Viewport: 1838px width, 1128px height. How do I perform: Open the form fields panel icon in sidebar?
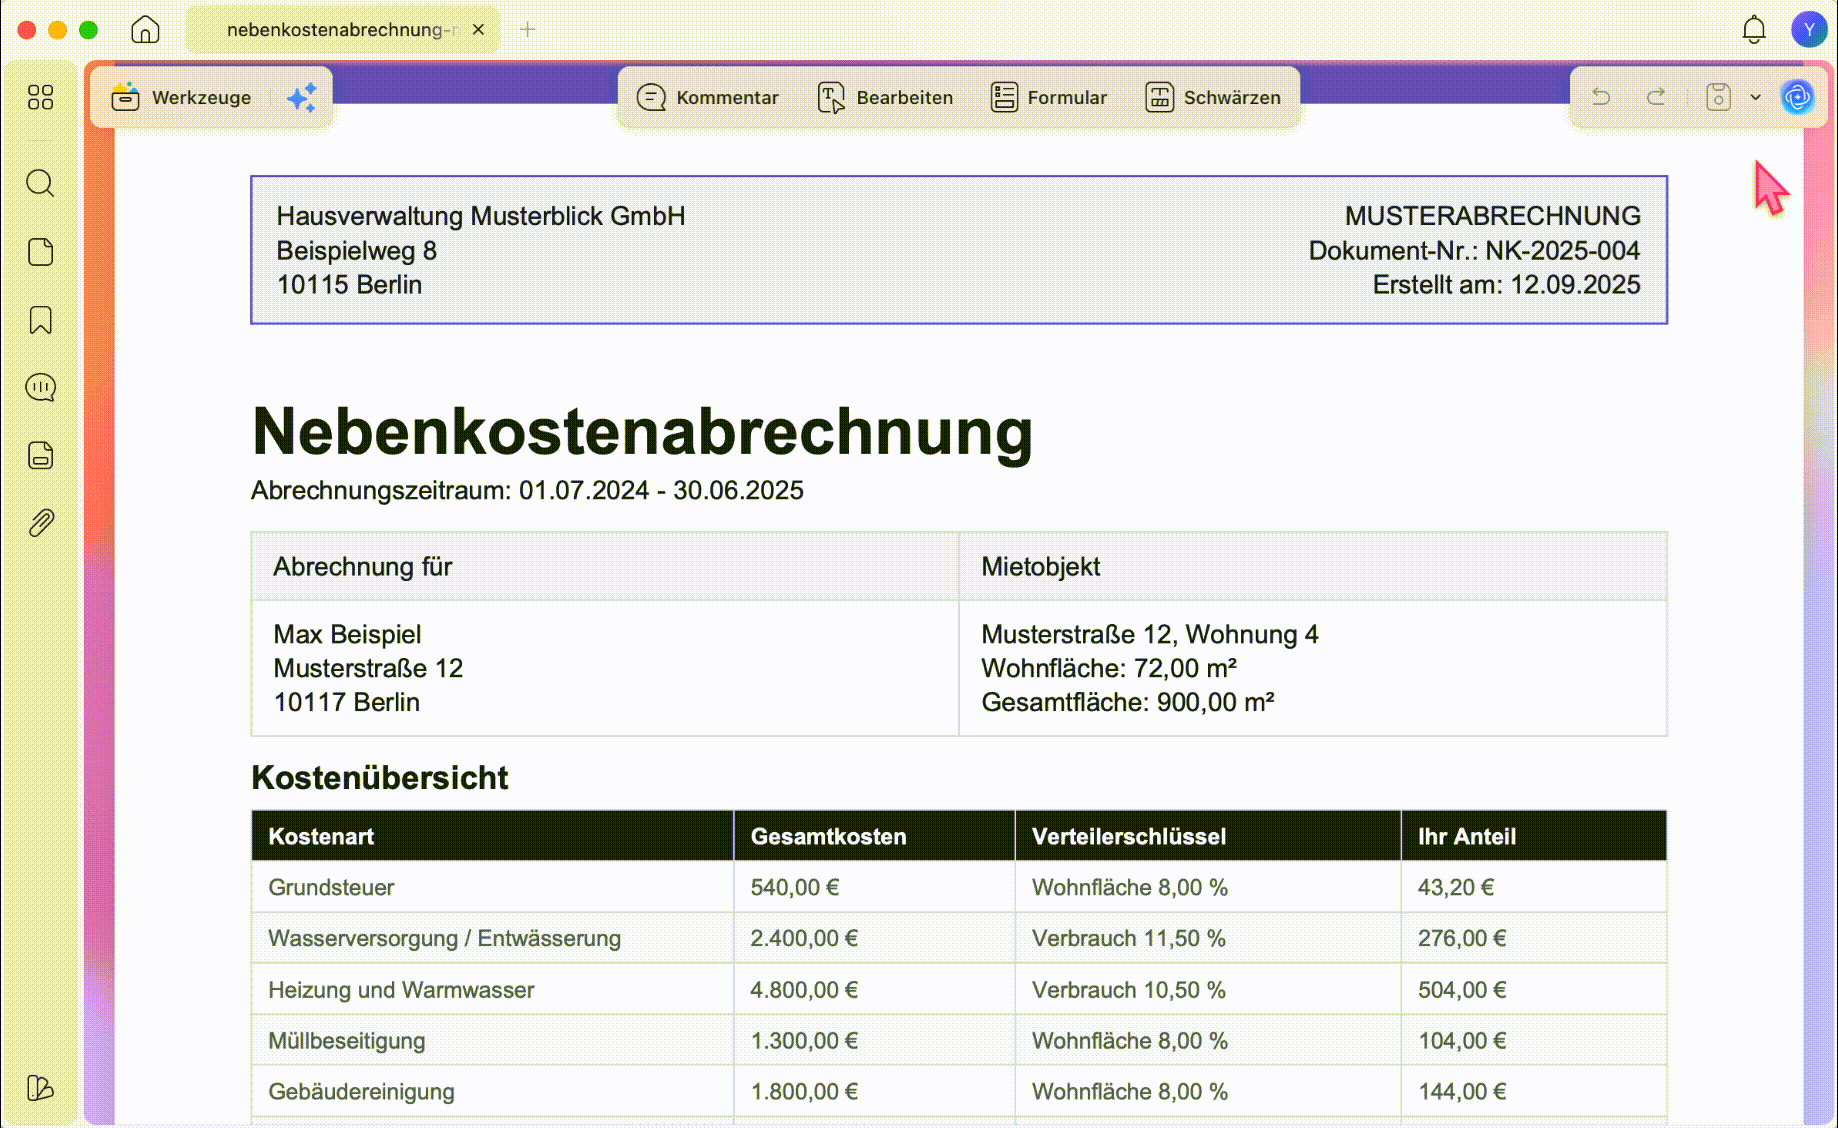pos(40,455)
